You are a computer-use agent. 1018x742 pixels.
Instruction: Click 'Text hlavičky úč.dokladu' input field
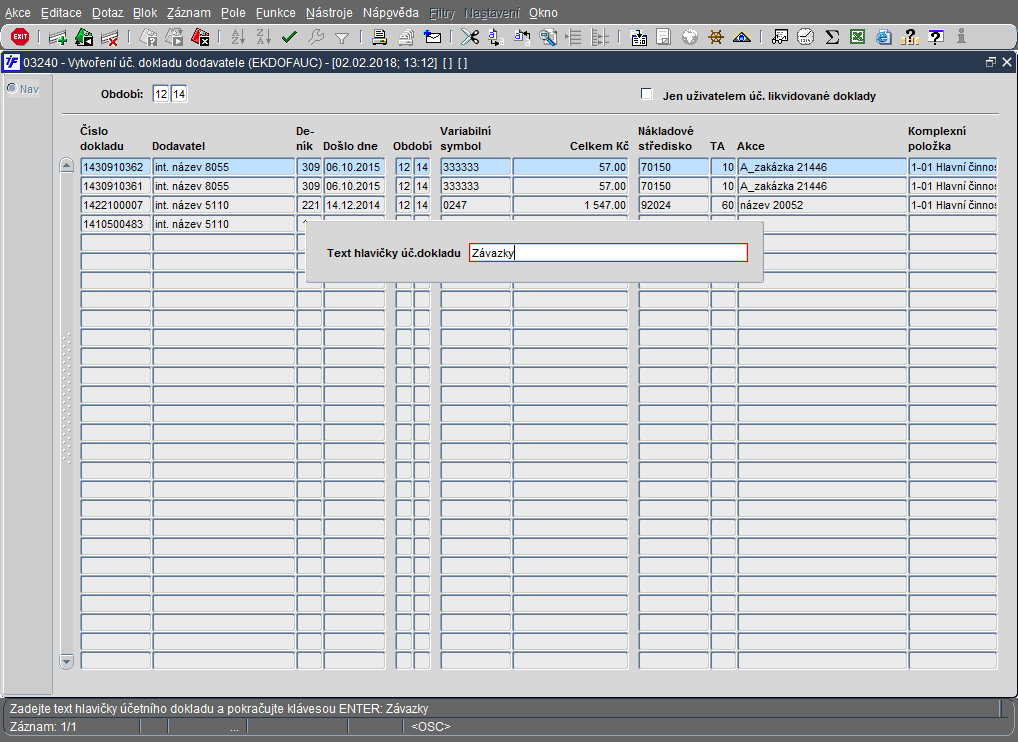click(608, 253)
